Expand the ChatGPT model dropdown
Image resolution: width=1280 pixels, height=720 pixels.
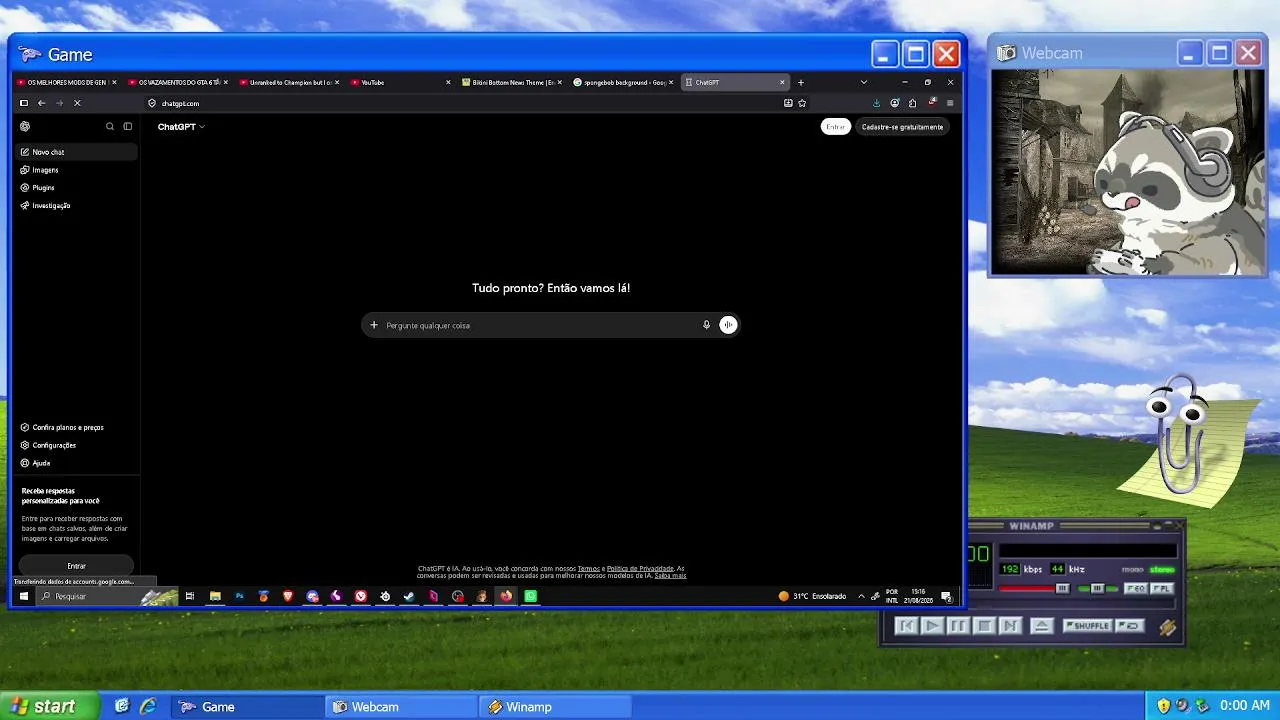tap(181, 127)
